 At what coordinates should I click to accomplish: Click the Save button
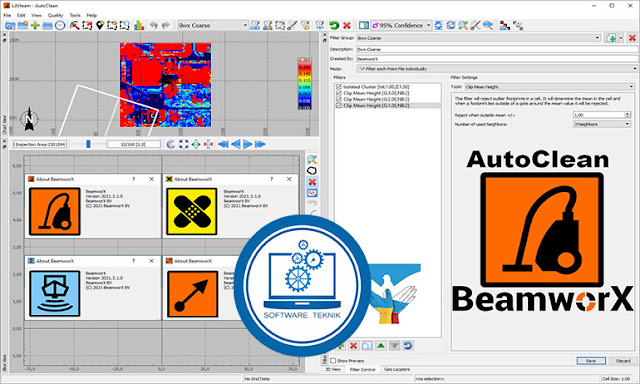[x=591, y=361]
